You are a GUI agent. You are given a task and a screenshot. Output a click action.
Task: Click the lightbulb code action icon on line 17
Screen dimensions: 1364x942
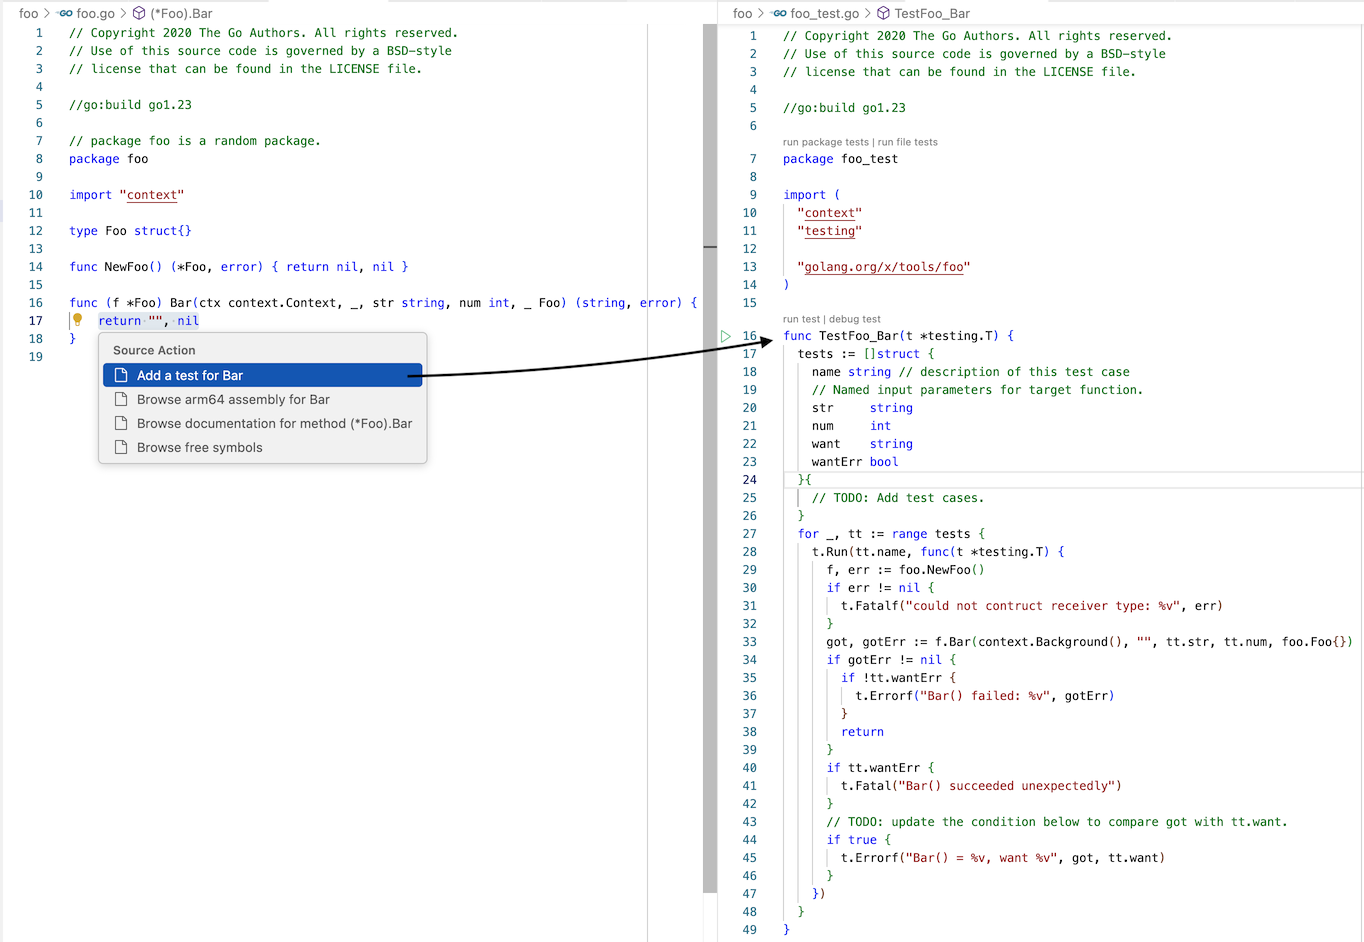[x=77, y=320]
